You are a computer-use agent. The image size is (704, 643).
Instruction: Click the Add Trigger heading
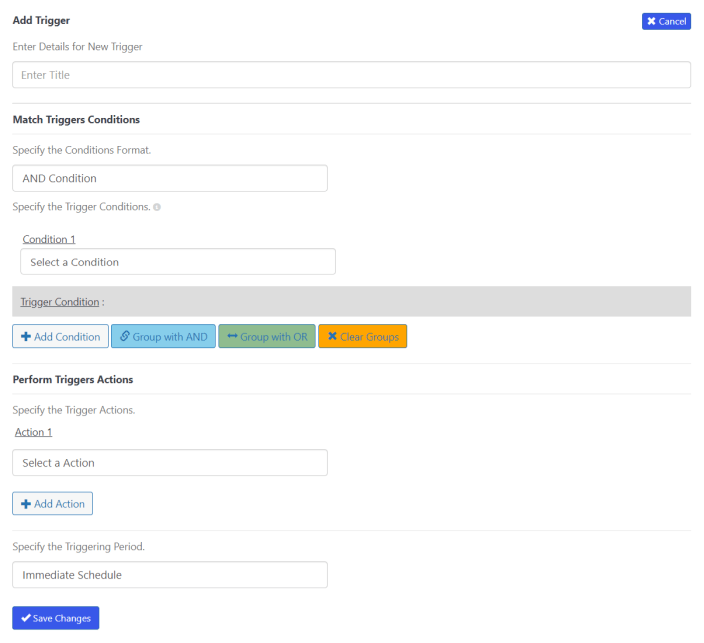[41, 21]
